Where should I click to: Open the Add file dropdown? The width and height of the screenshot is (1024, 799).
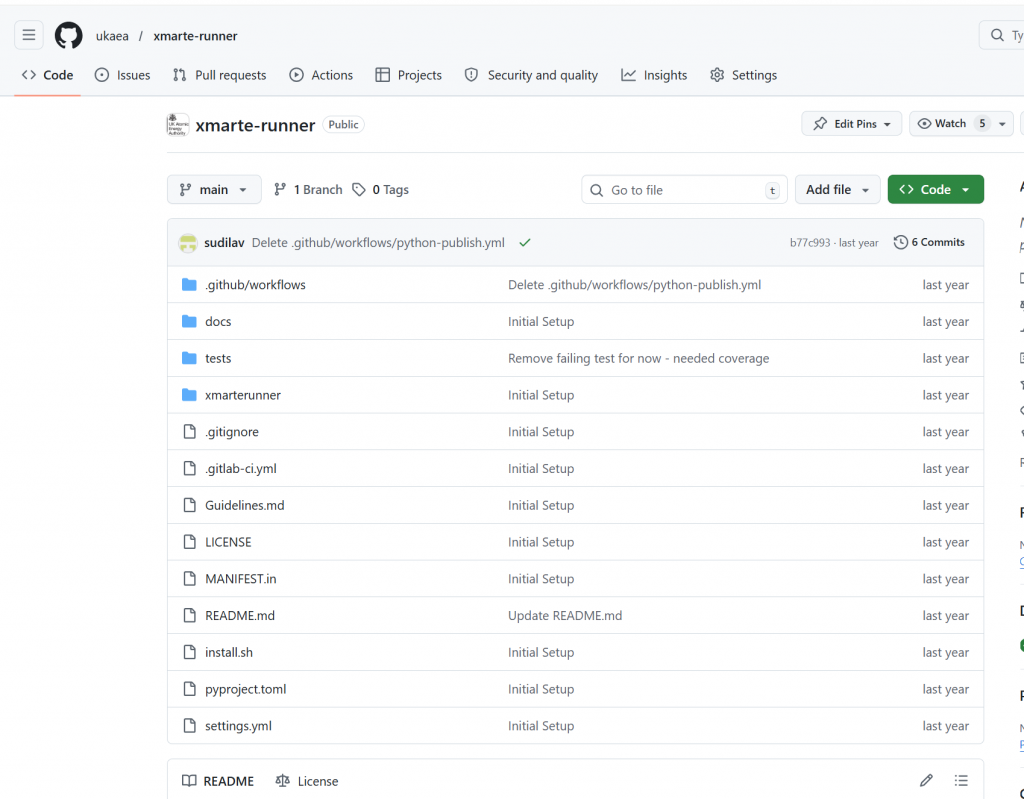[x=838, y=190]
